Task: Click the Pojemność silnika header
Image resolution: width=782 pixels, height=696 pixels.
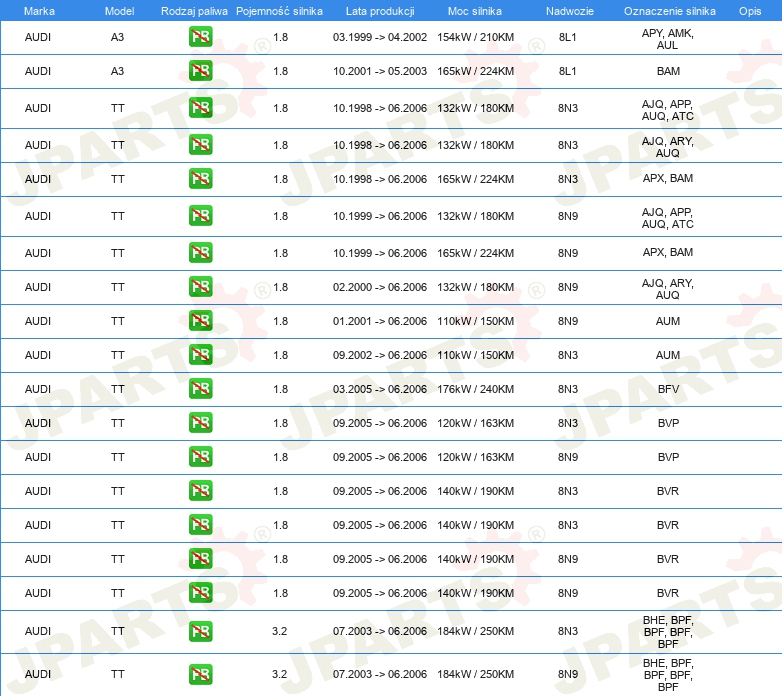Action: [279, 11]
